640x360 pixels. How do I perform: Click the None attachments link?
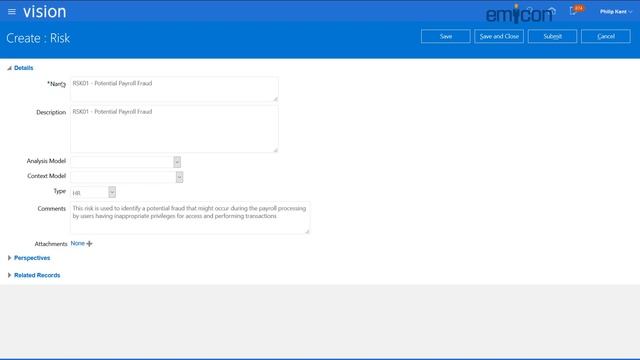78,243
